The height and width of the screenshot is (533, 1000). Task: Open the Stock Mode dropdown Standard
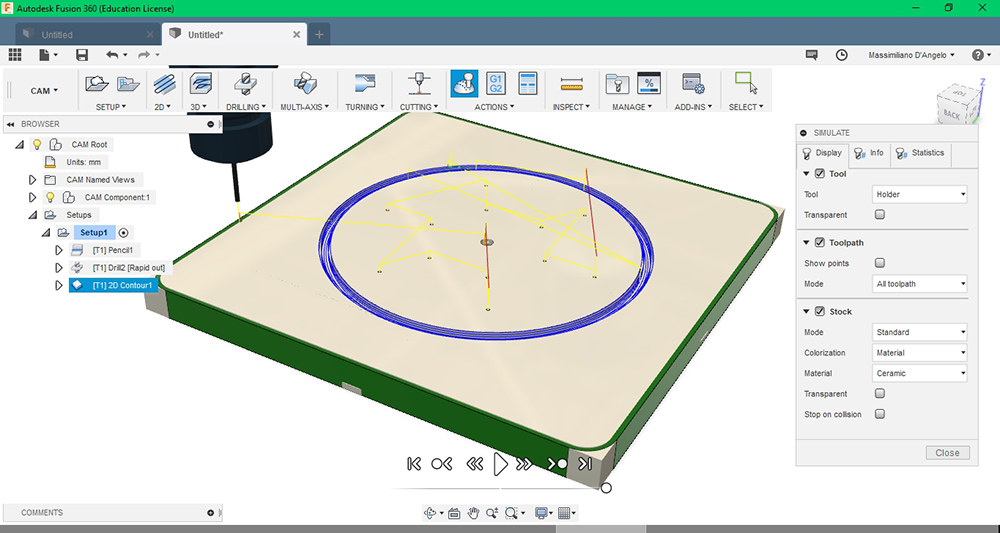pos(920,332)
